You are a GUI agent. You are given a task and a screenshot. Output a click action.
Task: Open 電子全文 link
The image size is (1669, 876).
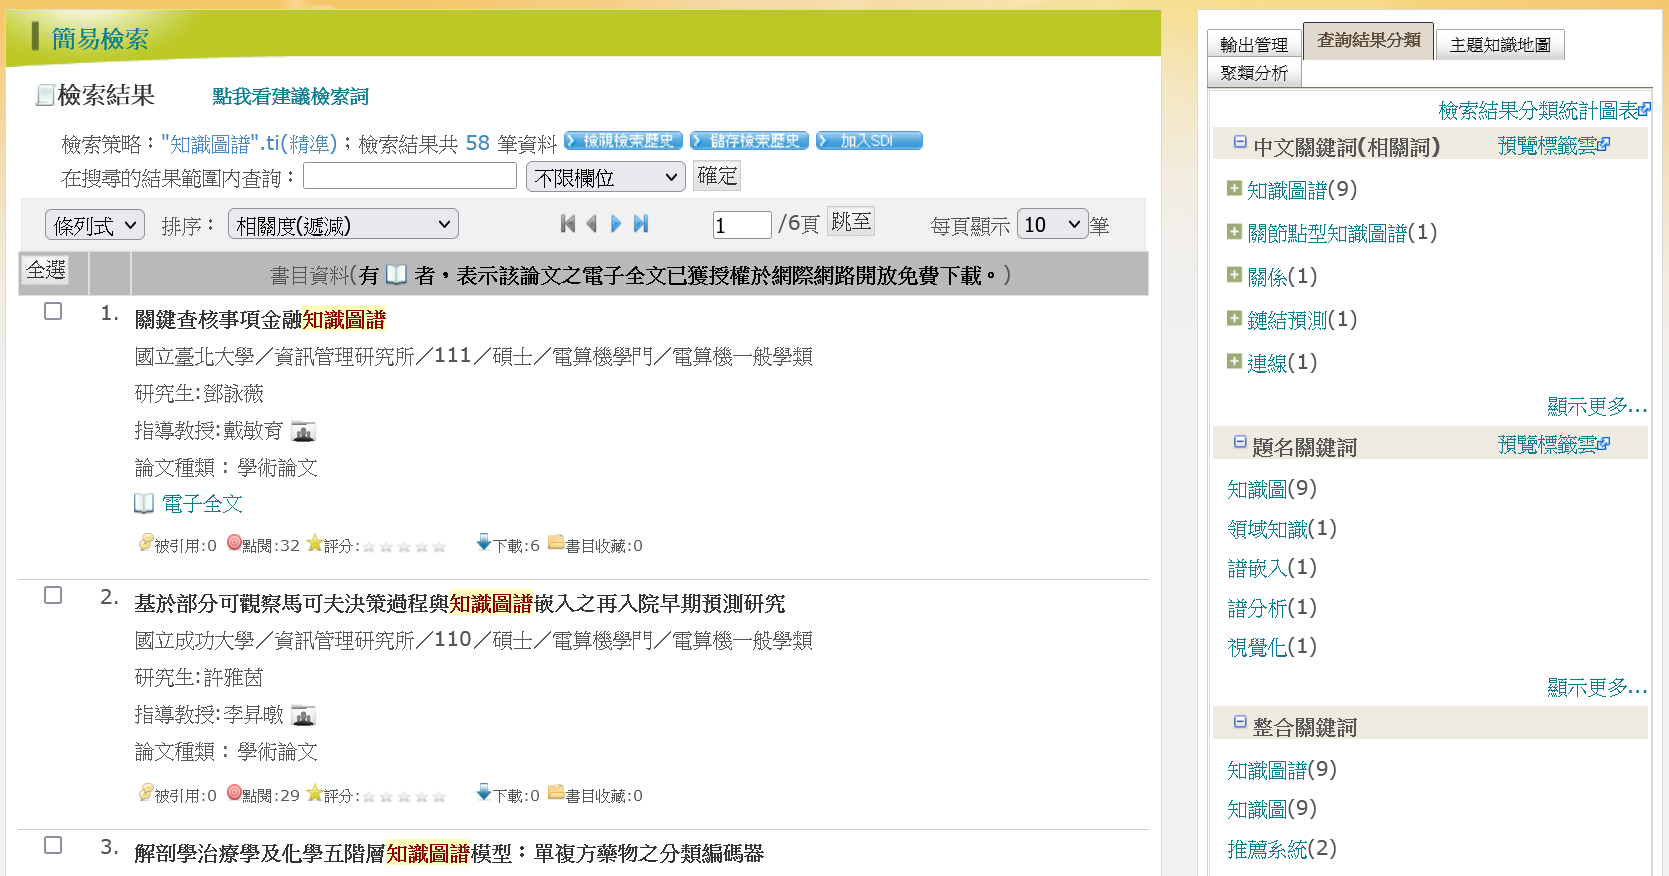pos(203,504)
